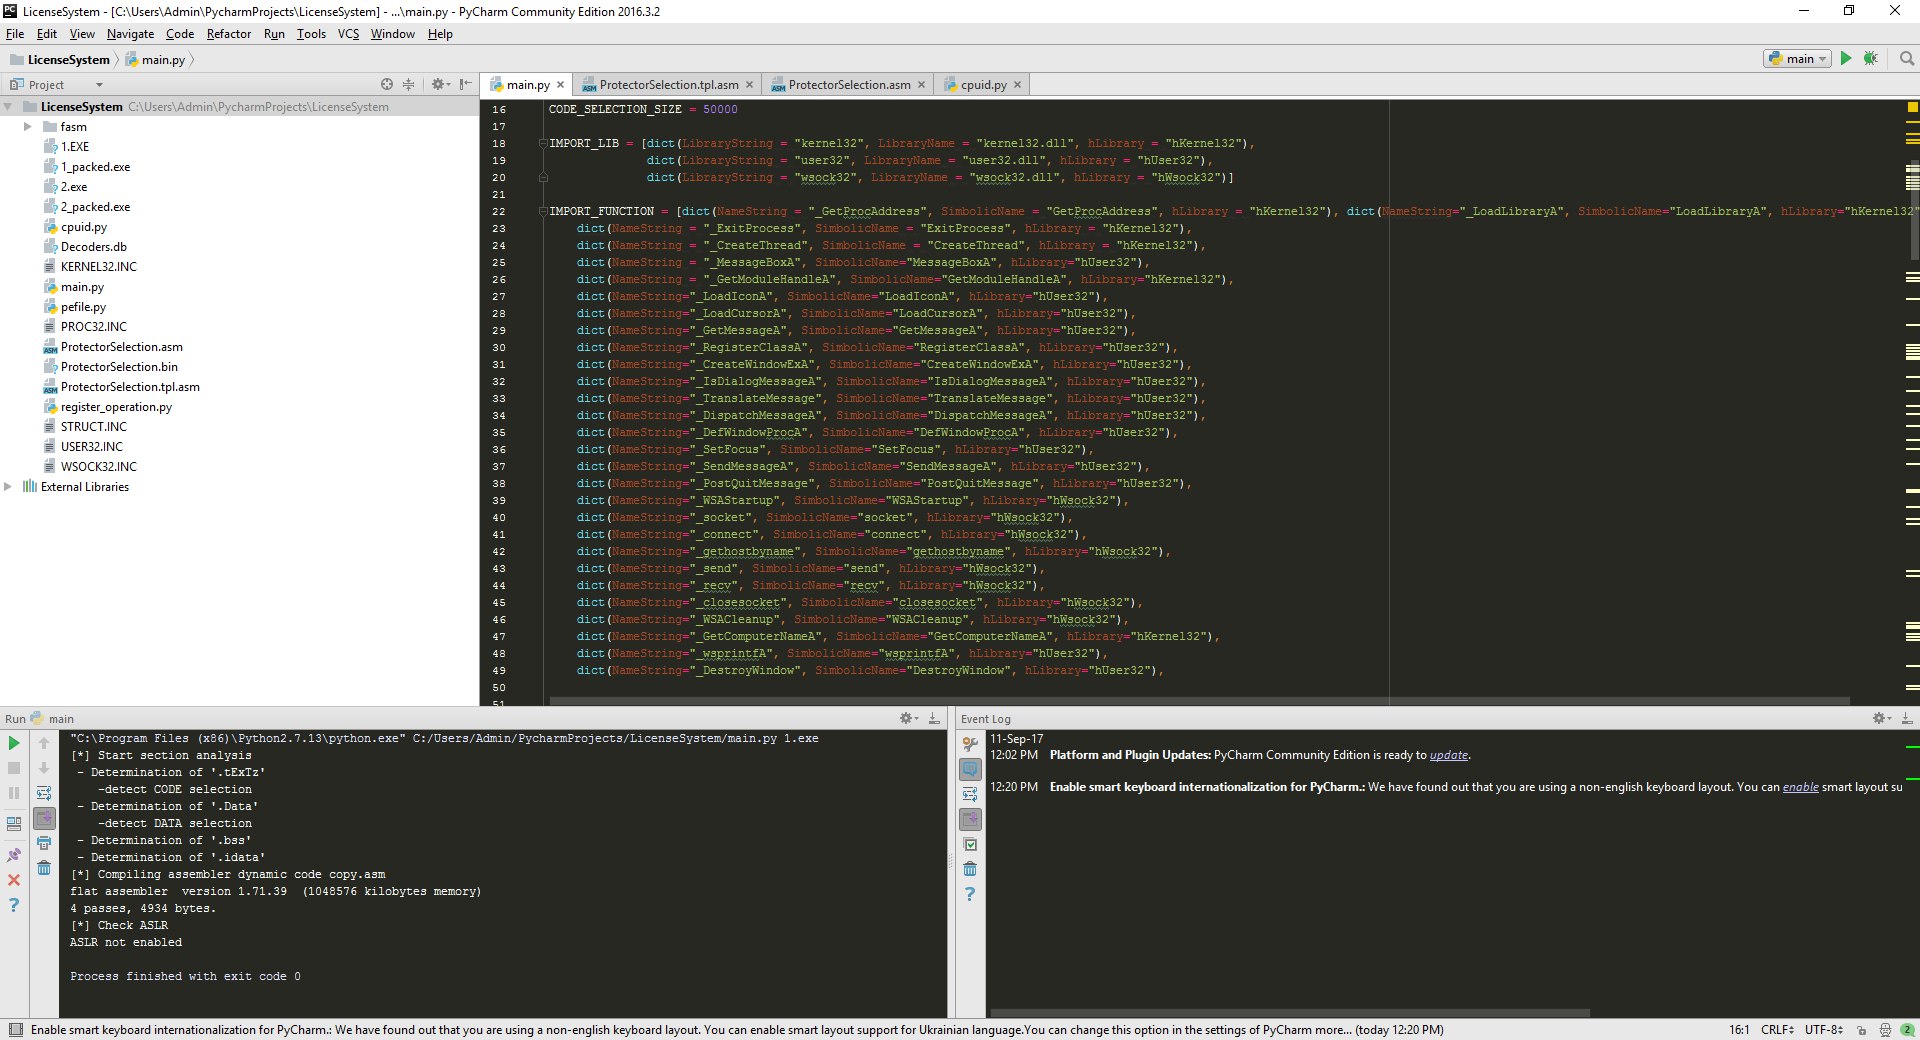Image resolution: width=1920 pixels, height=1040 pixels.
Task: Toggle soft-wrap in Run console
Action: (x=44, y=793)
